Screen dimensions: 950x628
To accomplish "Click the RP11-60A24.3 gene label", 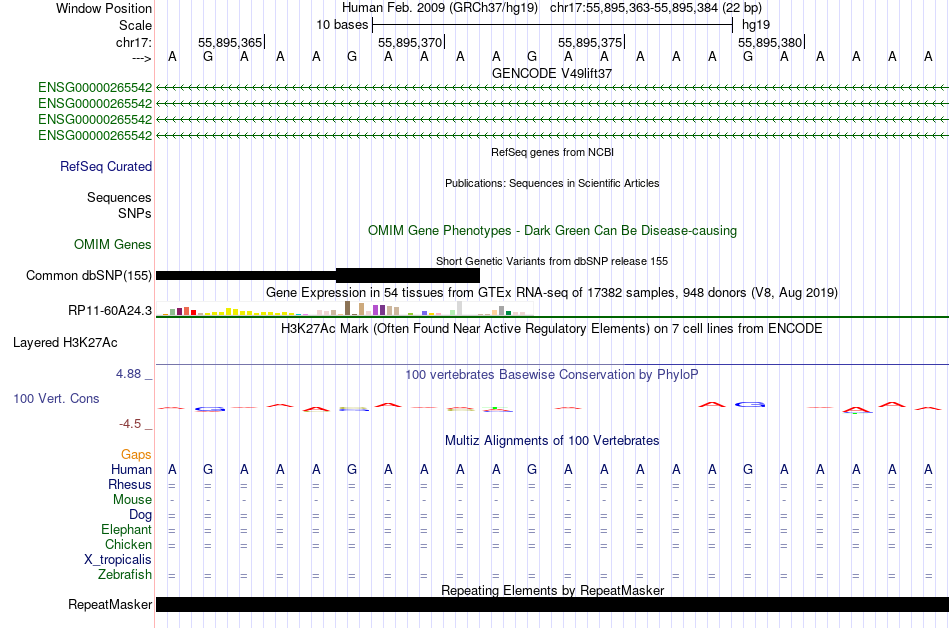I will [x=110, y=311].
